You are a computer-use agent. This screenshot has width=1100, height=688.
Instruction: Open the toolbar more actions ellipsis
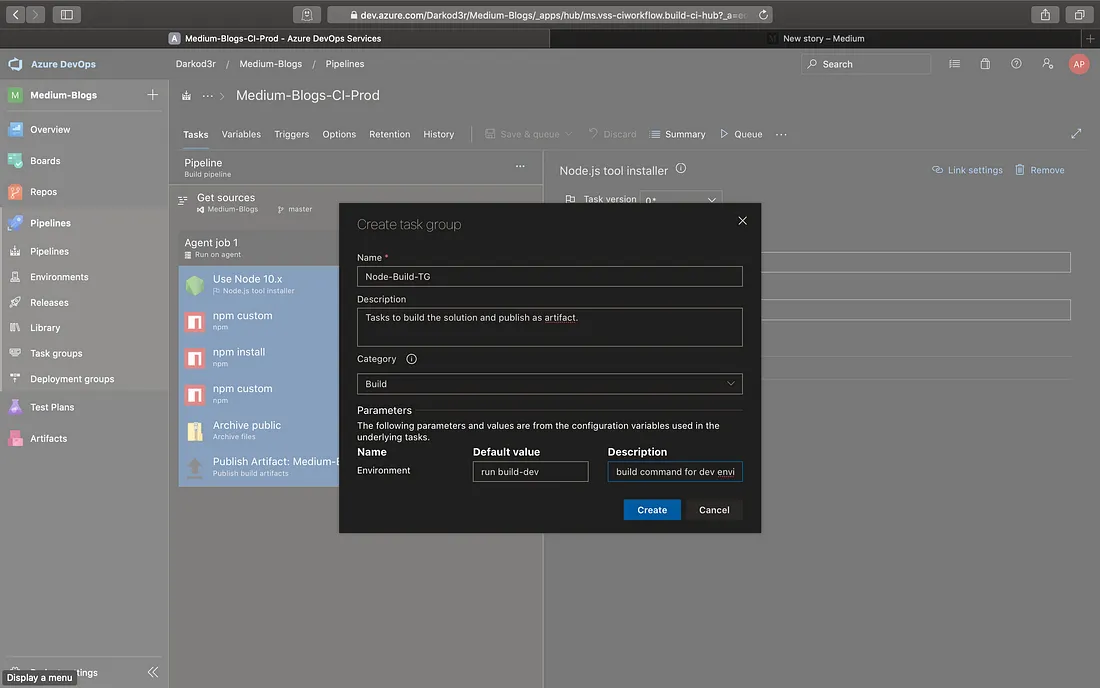pos(781,134)
